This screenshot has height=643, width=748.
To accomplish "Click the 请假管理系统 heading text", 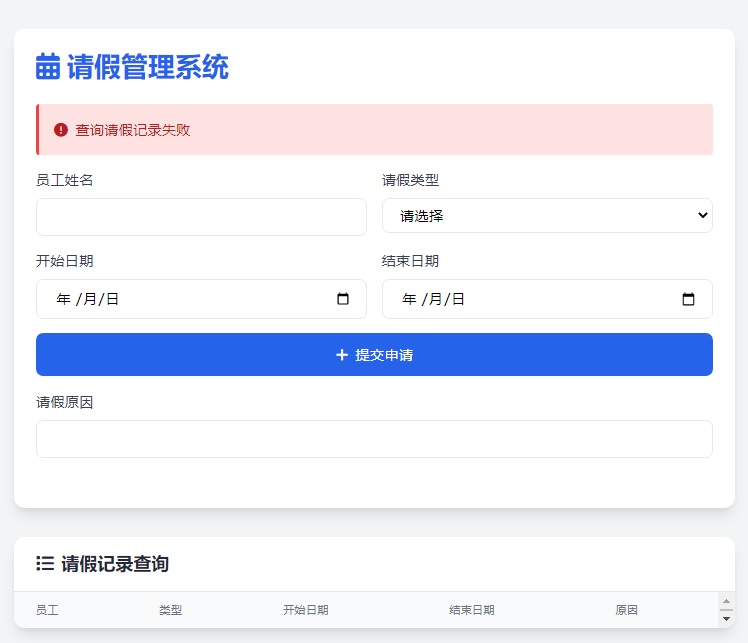I will coord(148,66).
